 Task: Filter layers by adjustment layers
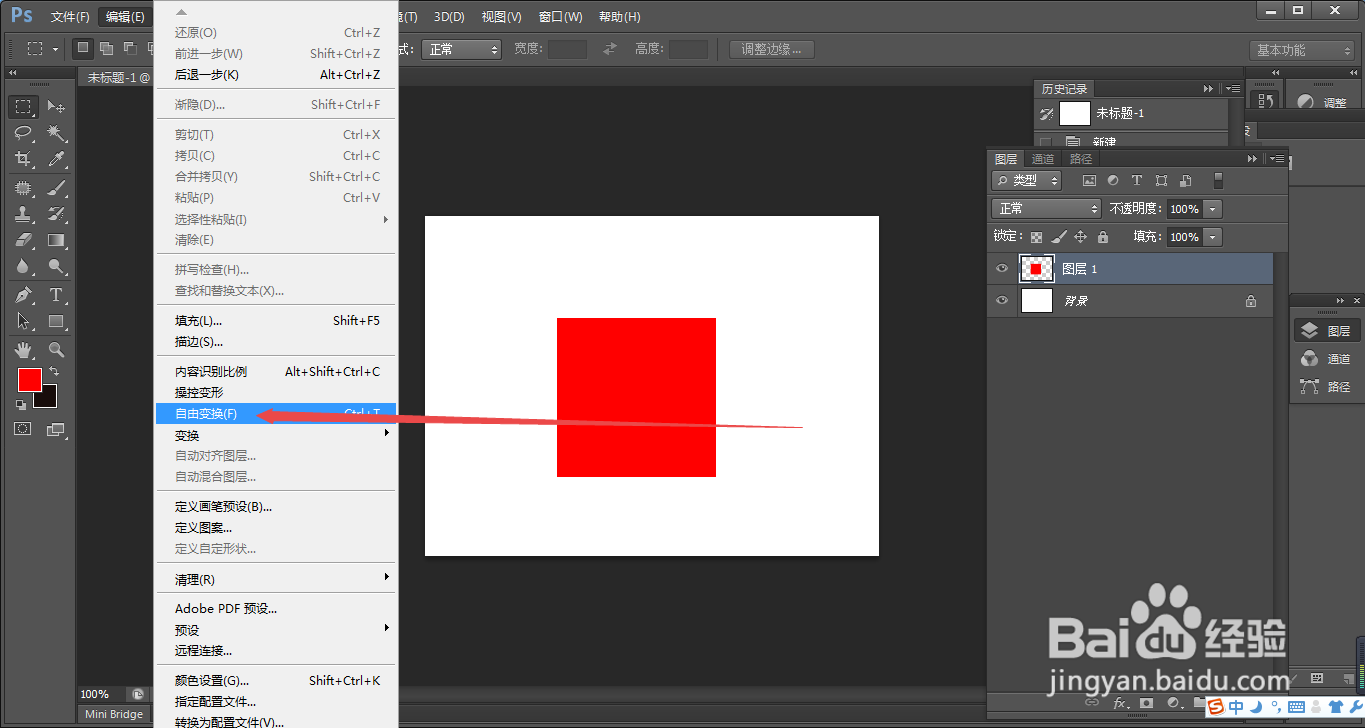tap(1113, 181)
